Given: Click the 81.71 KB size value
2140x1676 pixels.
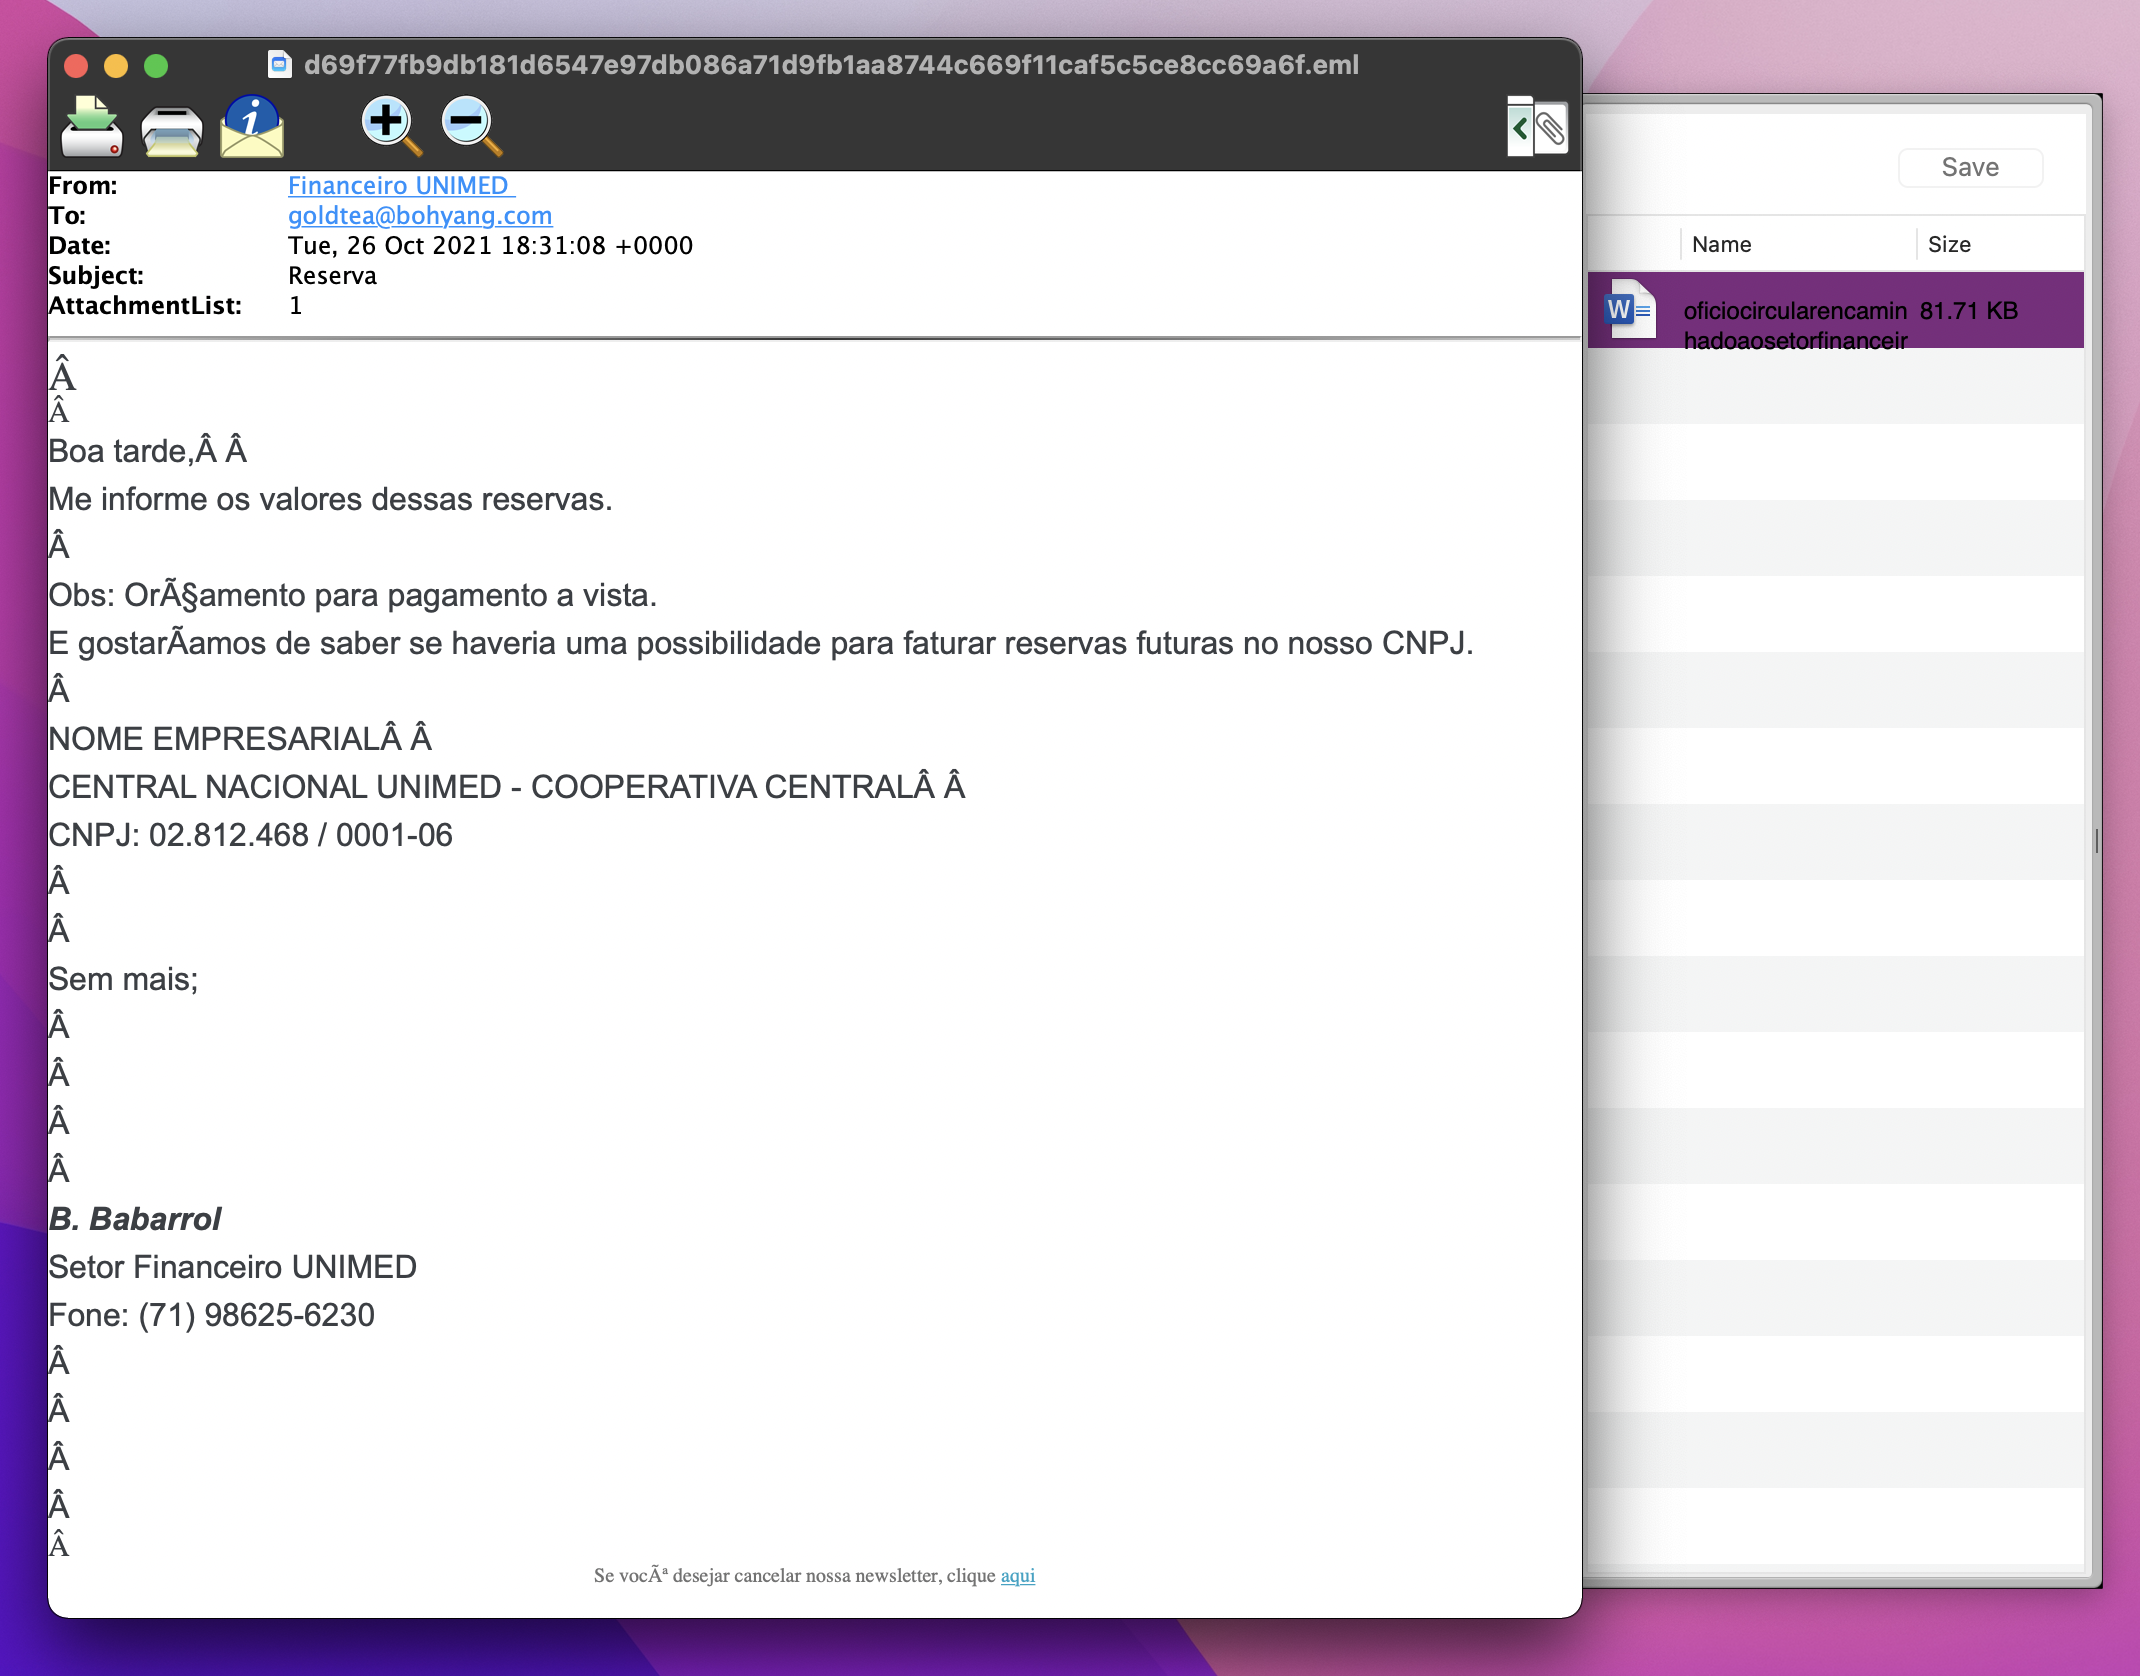Looking at the screenshot, I should tap(1968, 310).
